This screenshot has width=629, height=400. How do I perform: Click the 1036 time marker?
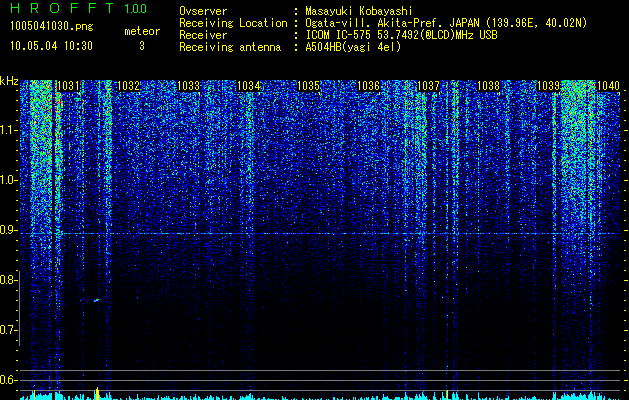click(x=368, y=86)
